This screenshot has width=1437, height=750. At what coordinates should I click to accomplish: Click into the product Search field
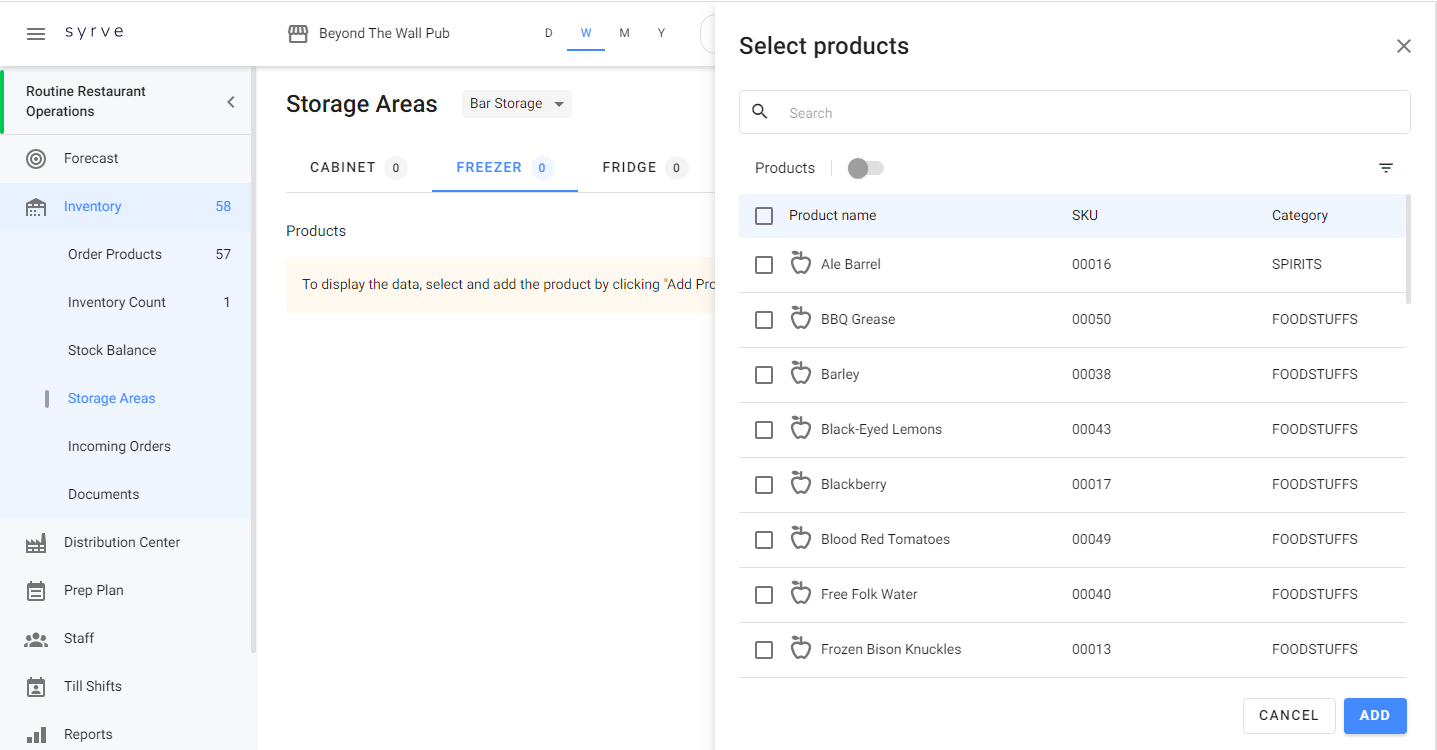(1090, 113)
